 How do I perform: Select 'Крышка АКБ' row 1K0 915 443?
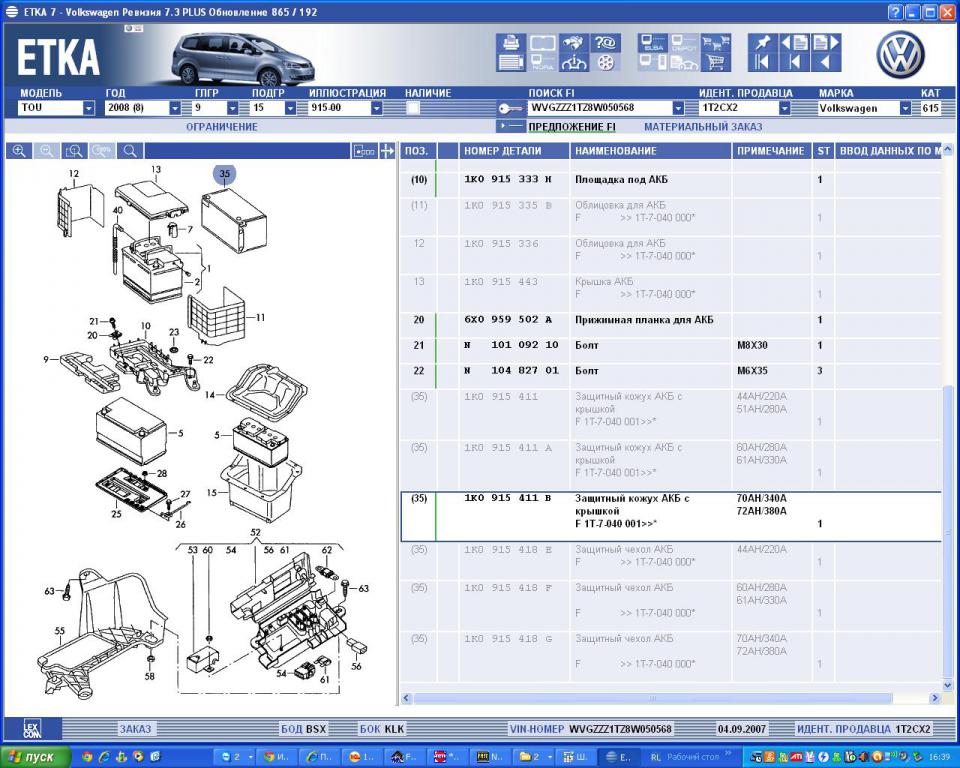[670, 293]
